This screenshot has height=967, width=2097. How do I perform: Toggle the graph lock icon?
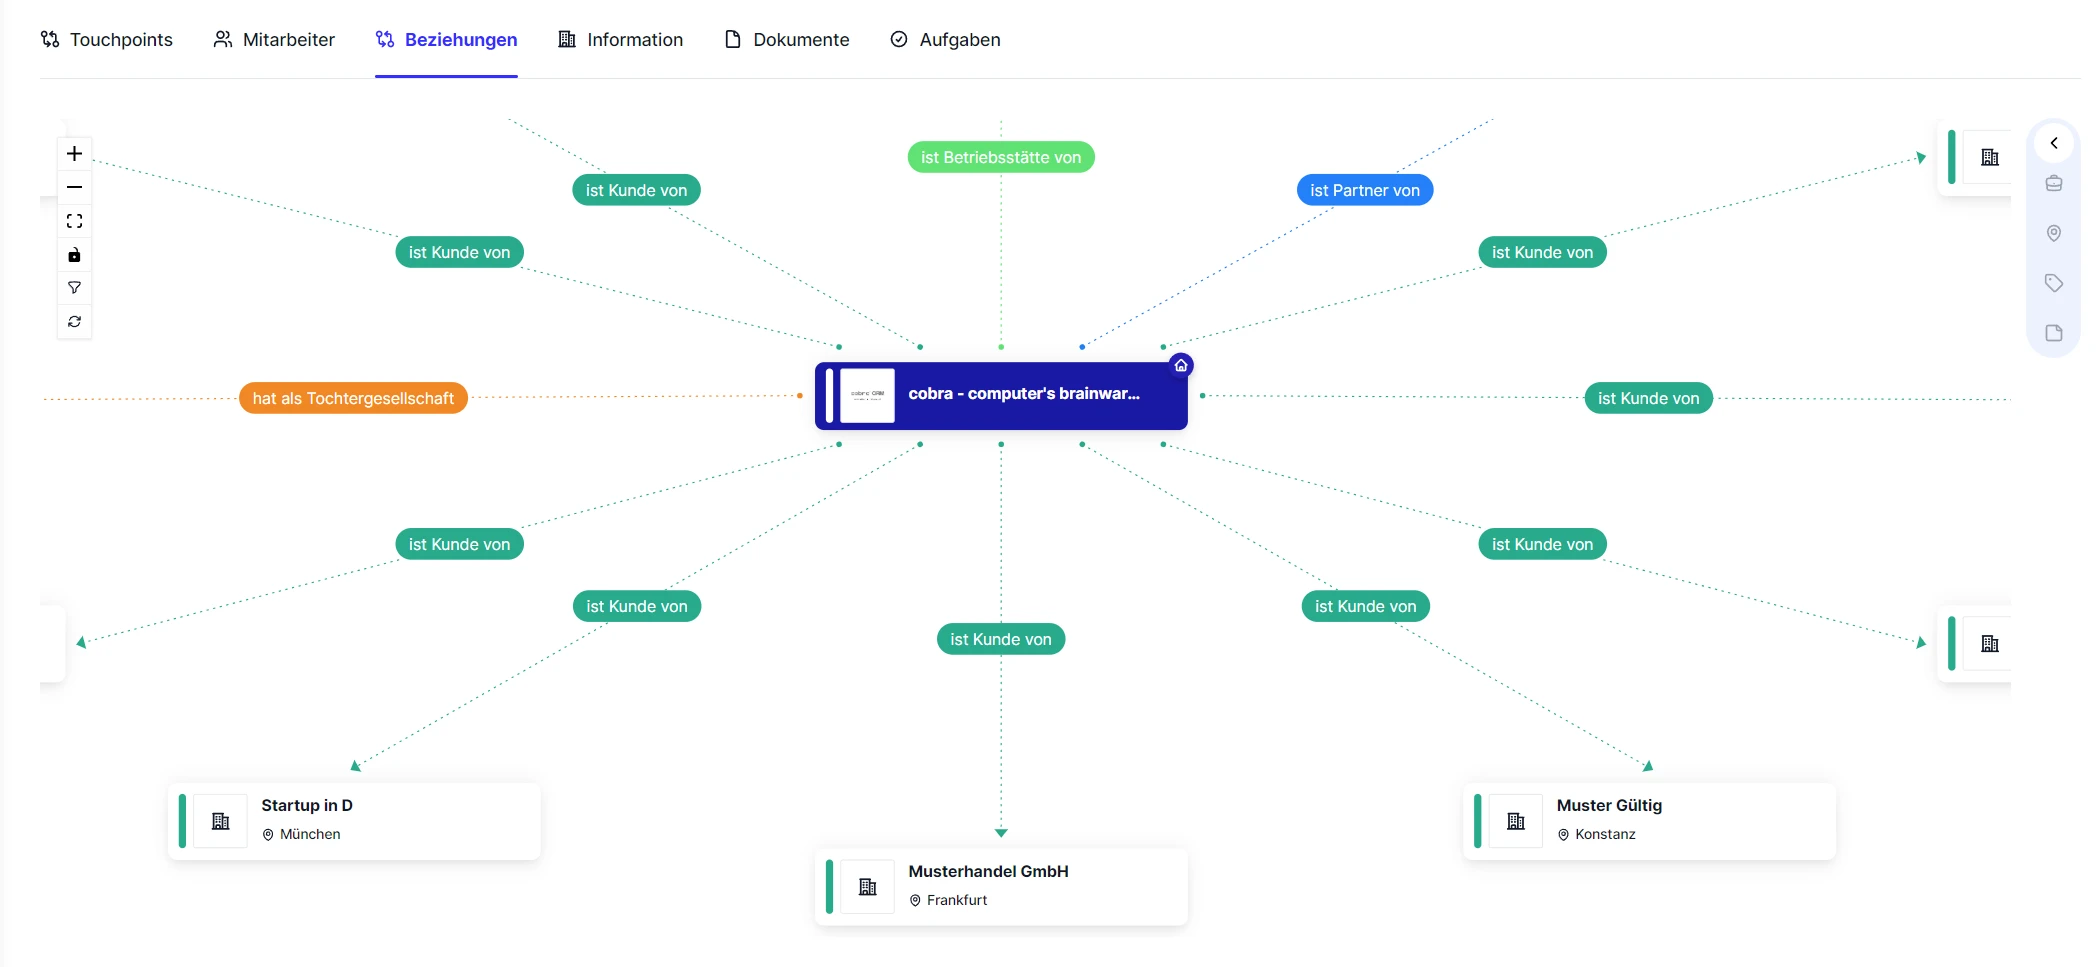click(x=74, y=255)
